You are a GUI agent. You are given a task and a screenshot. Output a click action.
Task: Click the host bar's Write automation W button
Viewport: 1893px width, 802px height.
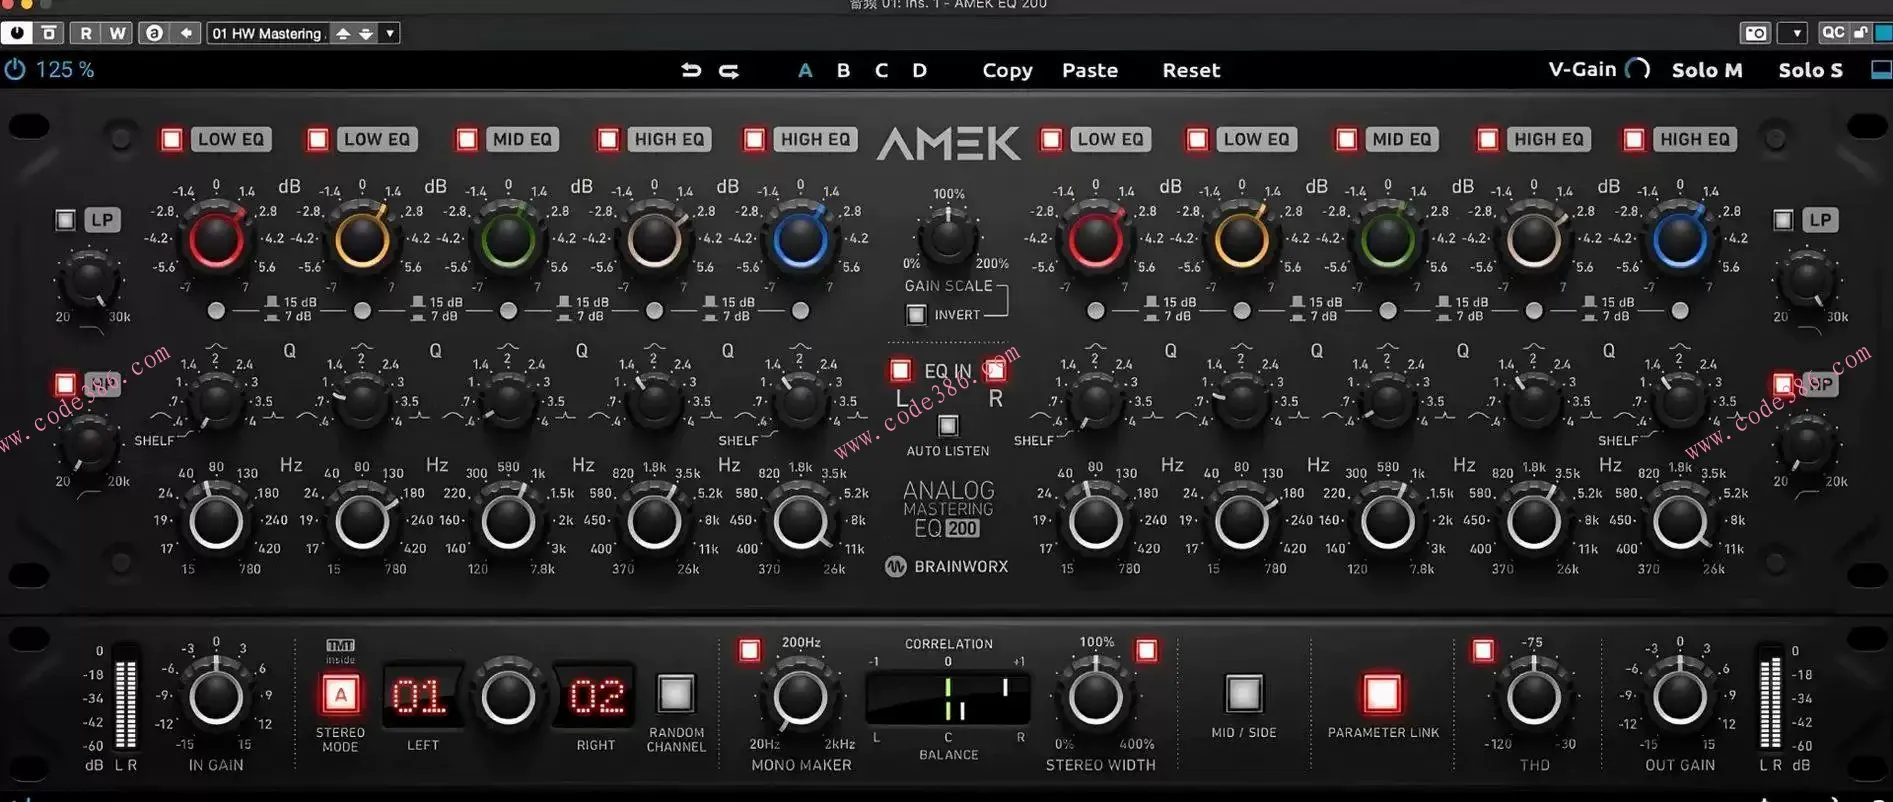pyautogui.click(x=117, y=33)
